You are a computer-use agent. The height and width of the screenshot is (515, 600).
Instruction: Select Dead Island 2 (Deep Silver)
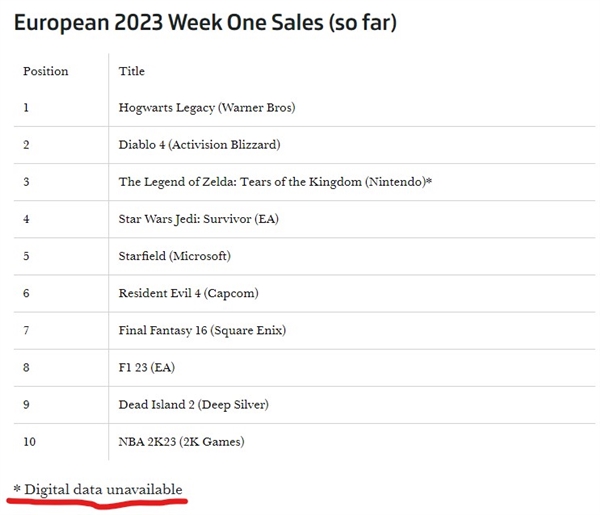(193, 404)
